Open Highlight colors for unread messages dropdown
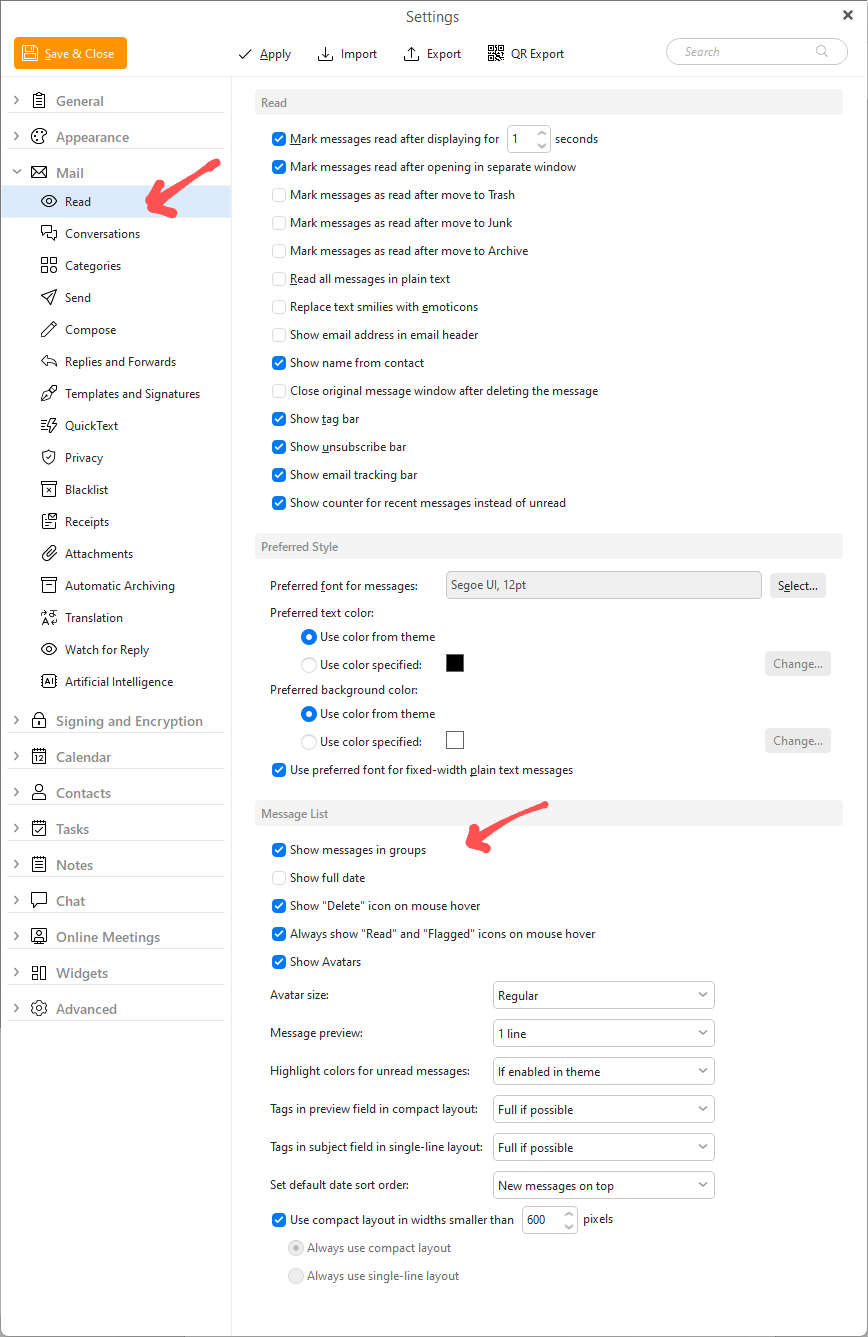Viewport: 868px width, 1337px height. (604, 1071)
